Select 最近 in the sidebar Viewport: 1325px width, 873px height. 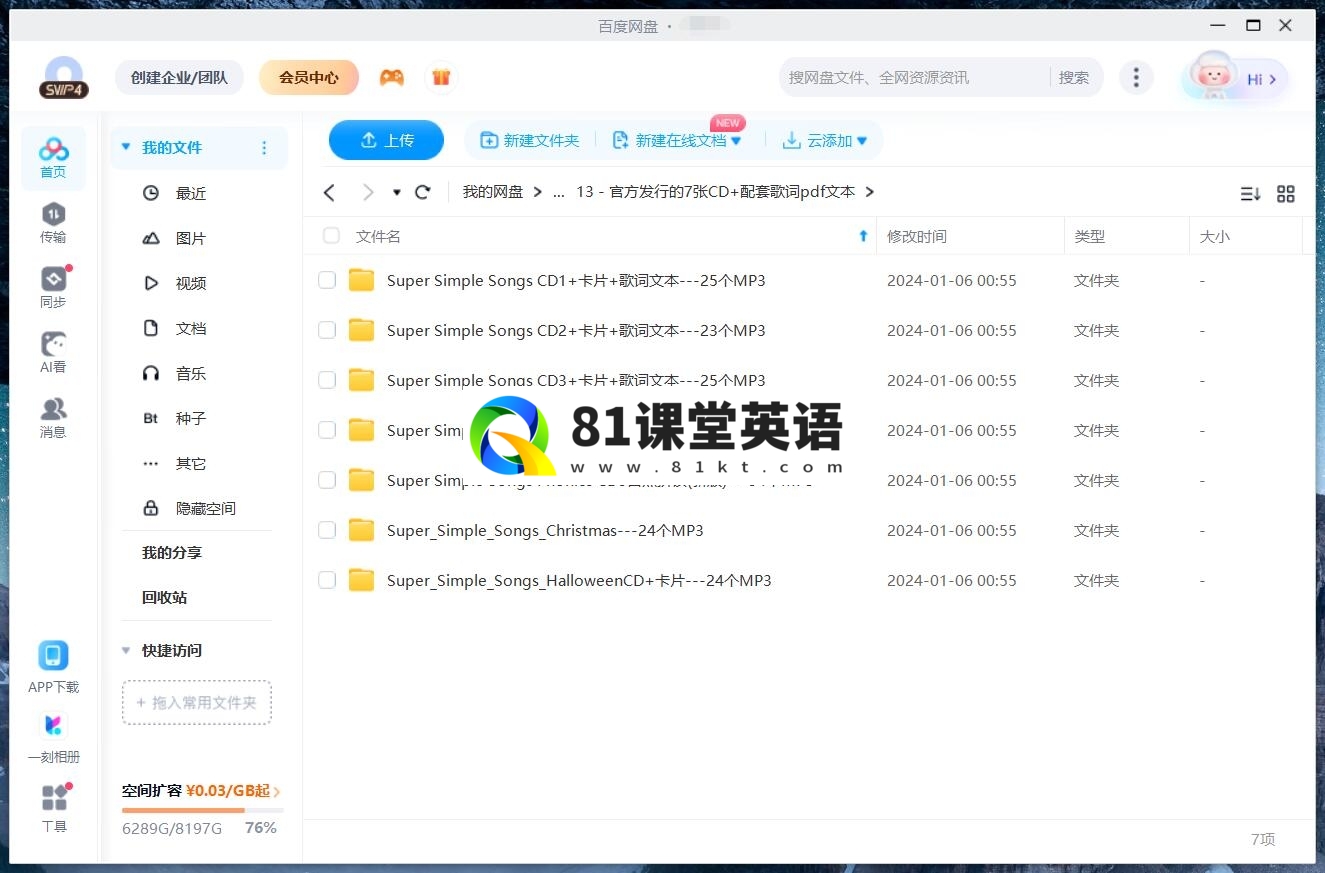191,193
